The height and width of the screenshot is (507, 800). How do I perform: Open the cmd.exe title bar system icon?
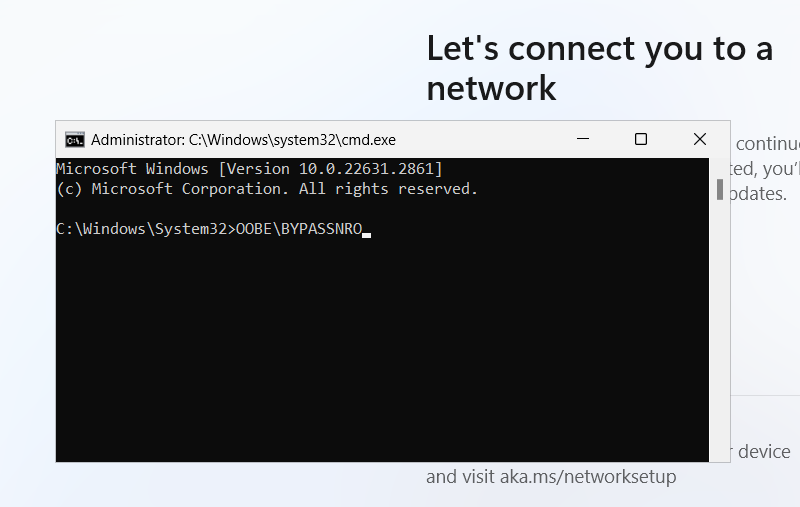[74, 139]
